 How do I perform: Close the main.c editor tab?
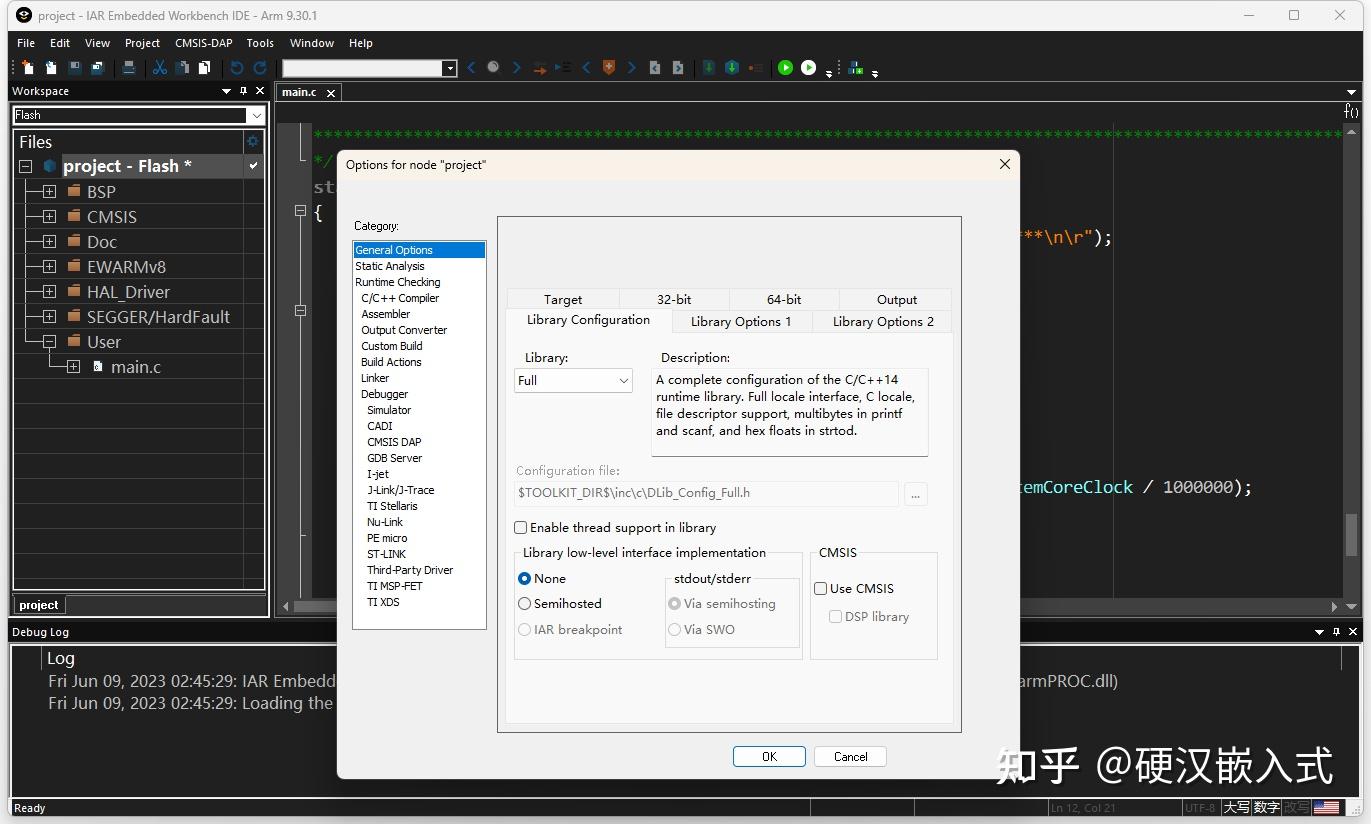coord(330,92)
